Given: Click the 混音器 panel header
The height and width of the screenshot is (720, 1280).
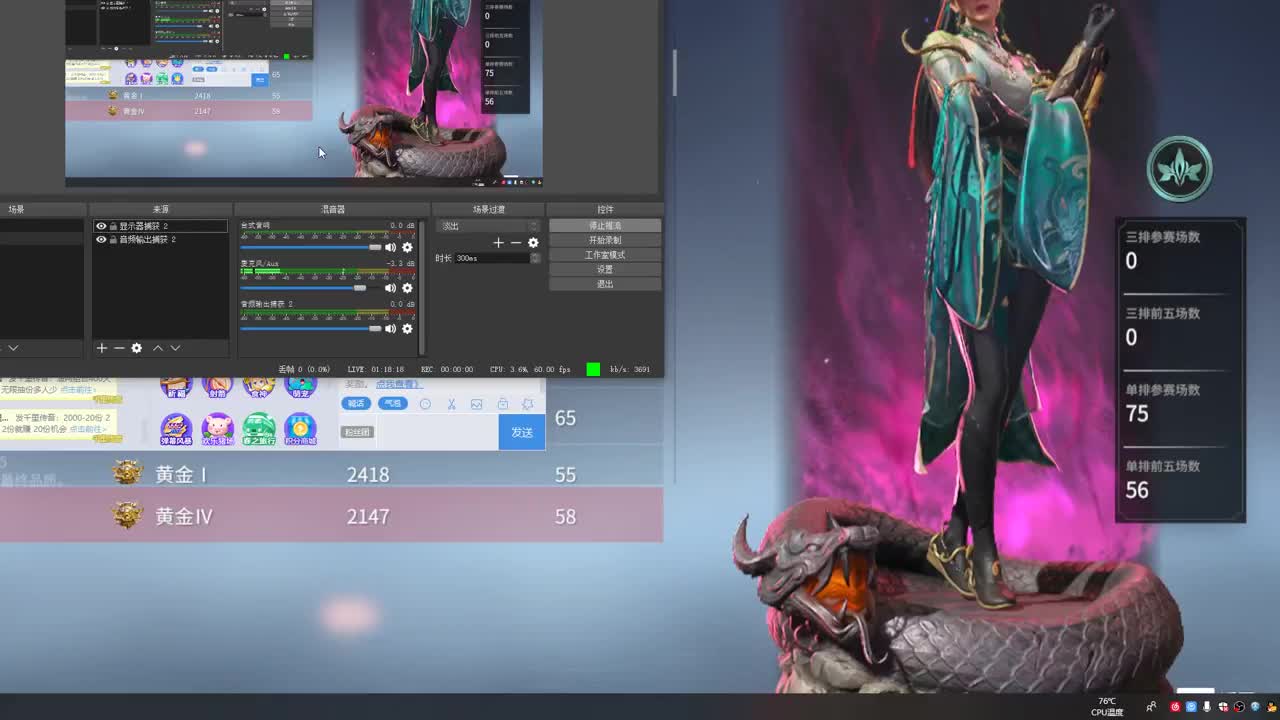Looking at the screenshot, I should pos(332,209).
